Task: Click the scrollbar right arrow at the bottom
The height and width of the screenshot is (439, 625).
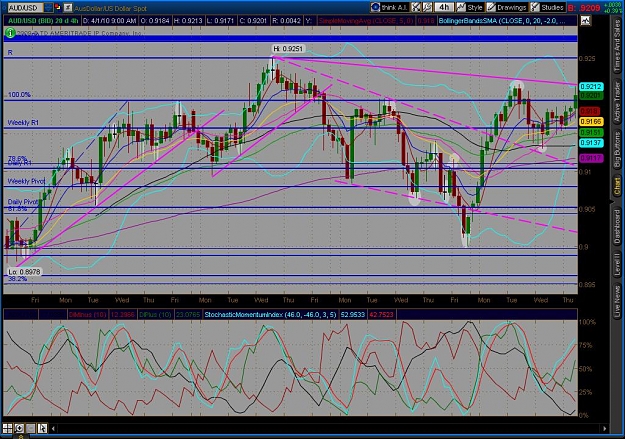Action: click(605, 429)
